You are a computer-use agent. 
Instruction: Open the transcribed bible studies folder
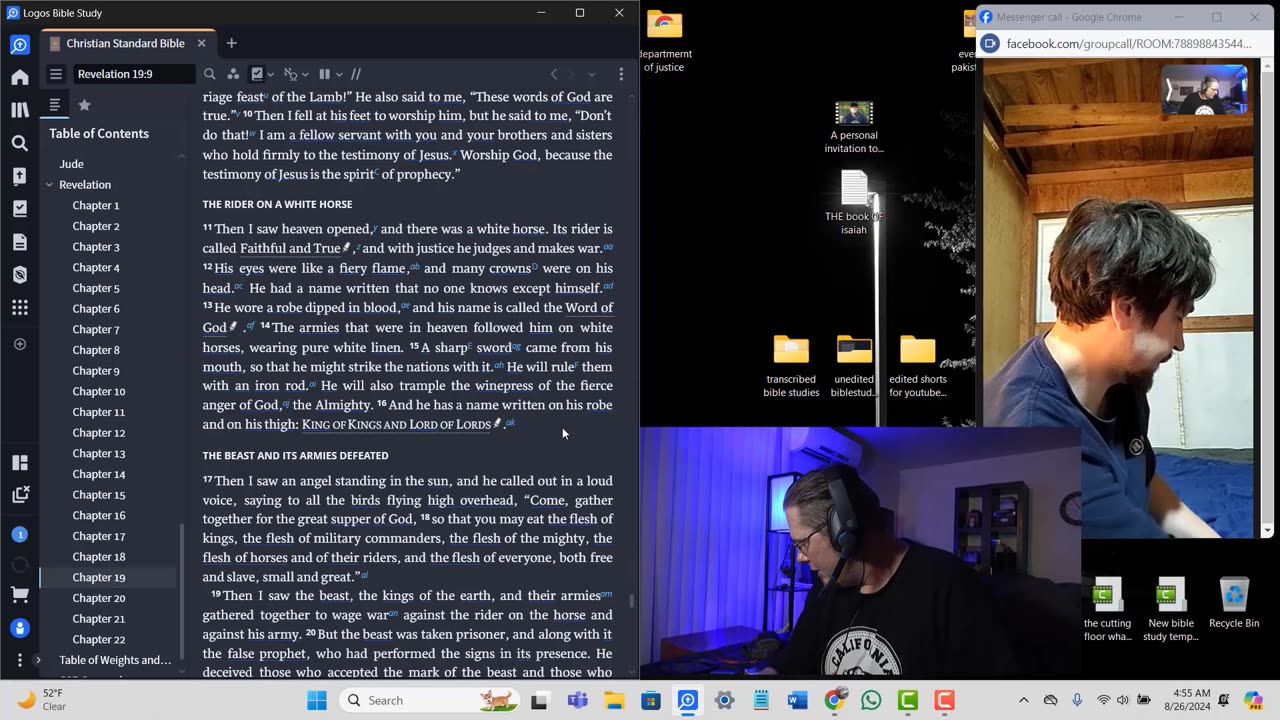[791, 365]
